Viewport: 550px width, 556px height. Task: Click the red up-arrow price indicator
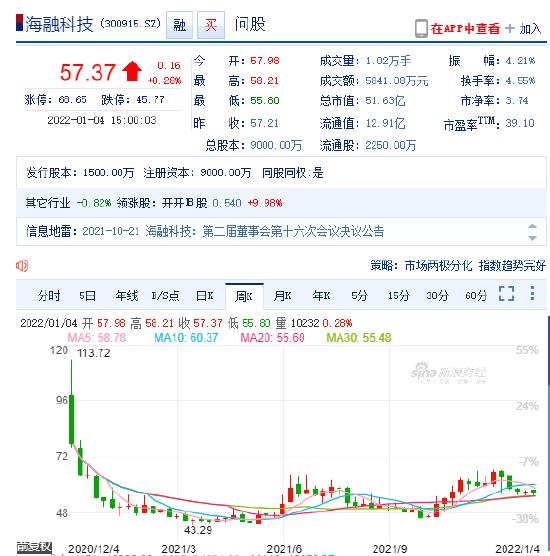[x=132, y=71]
